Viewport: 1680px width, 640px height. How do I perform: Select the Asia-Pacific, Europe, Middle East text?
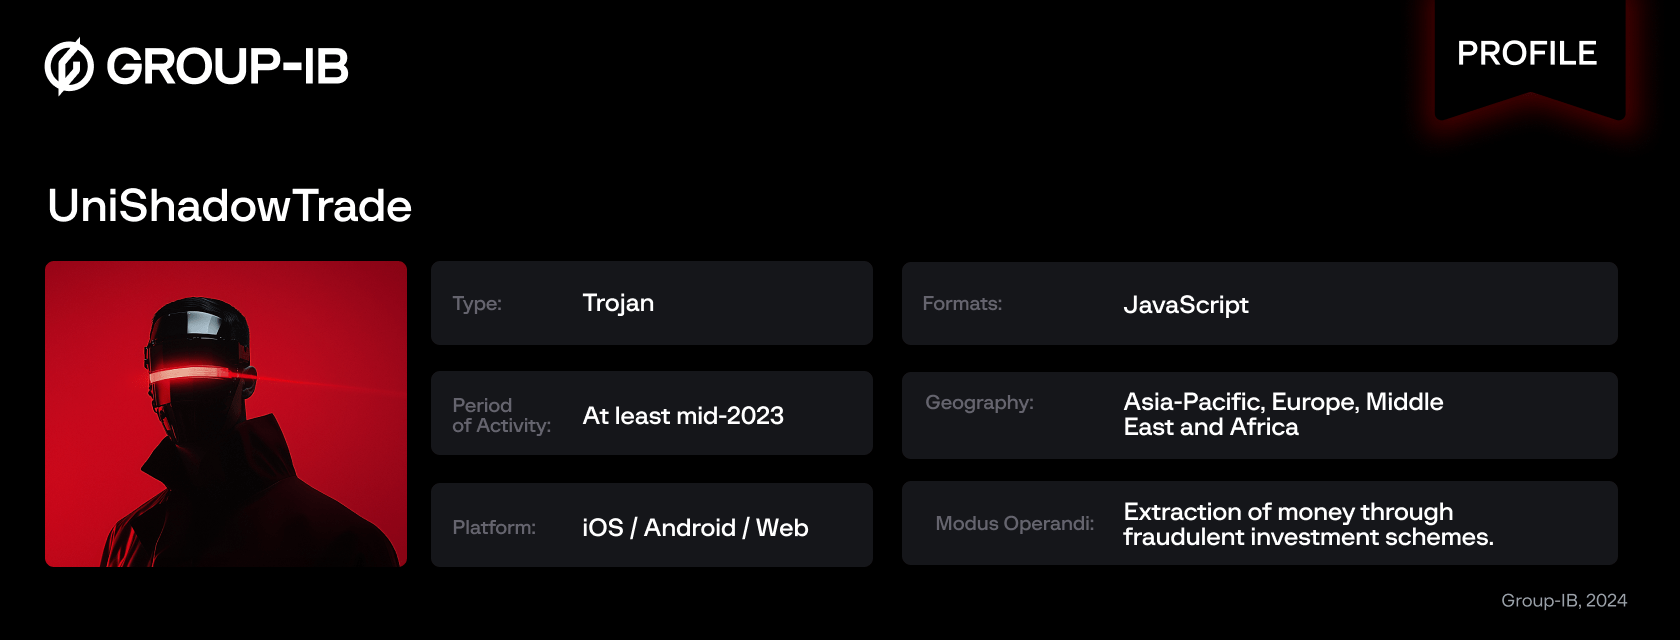1283,414
